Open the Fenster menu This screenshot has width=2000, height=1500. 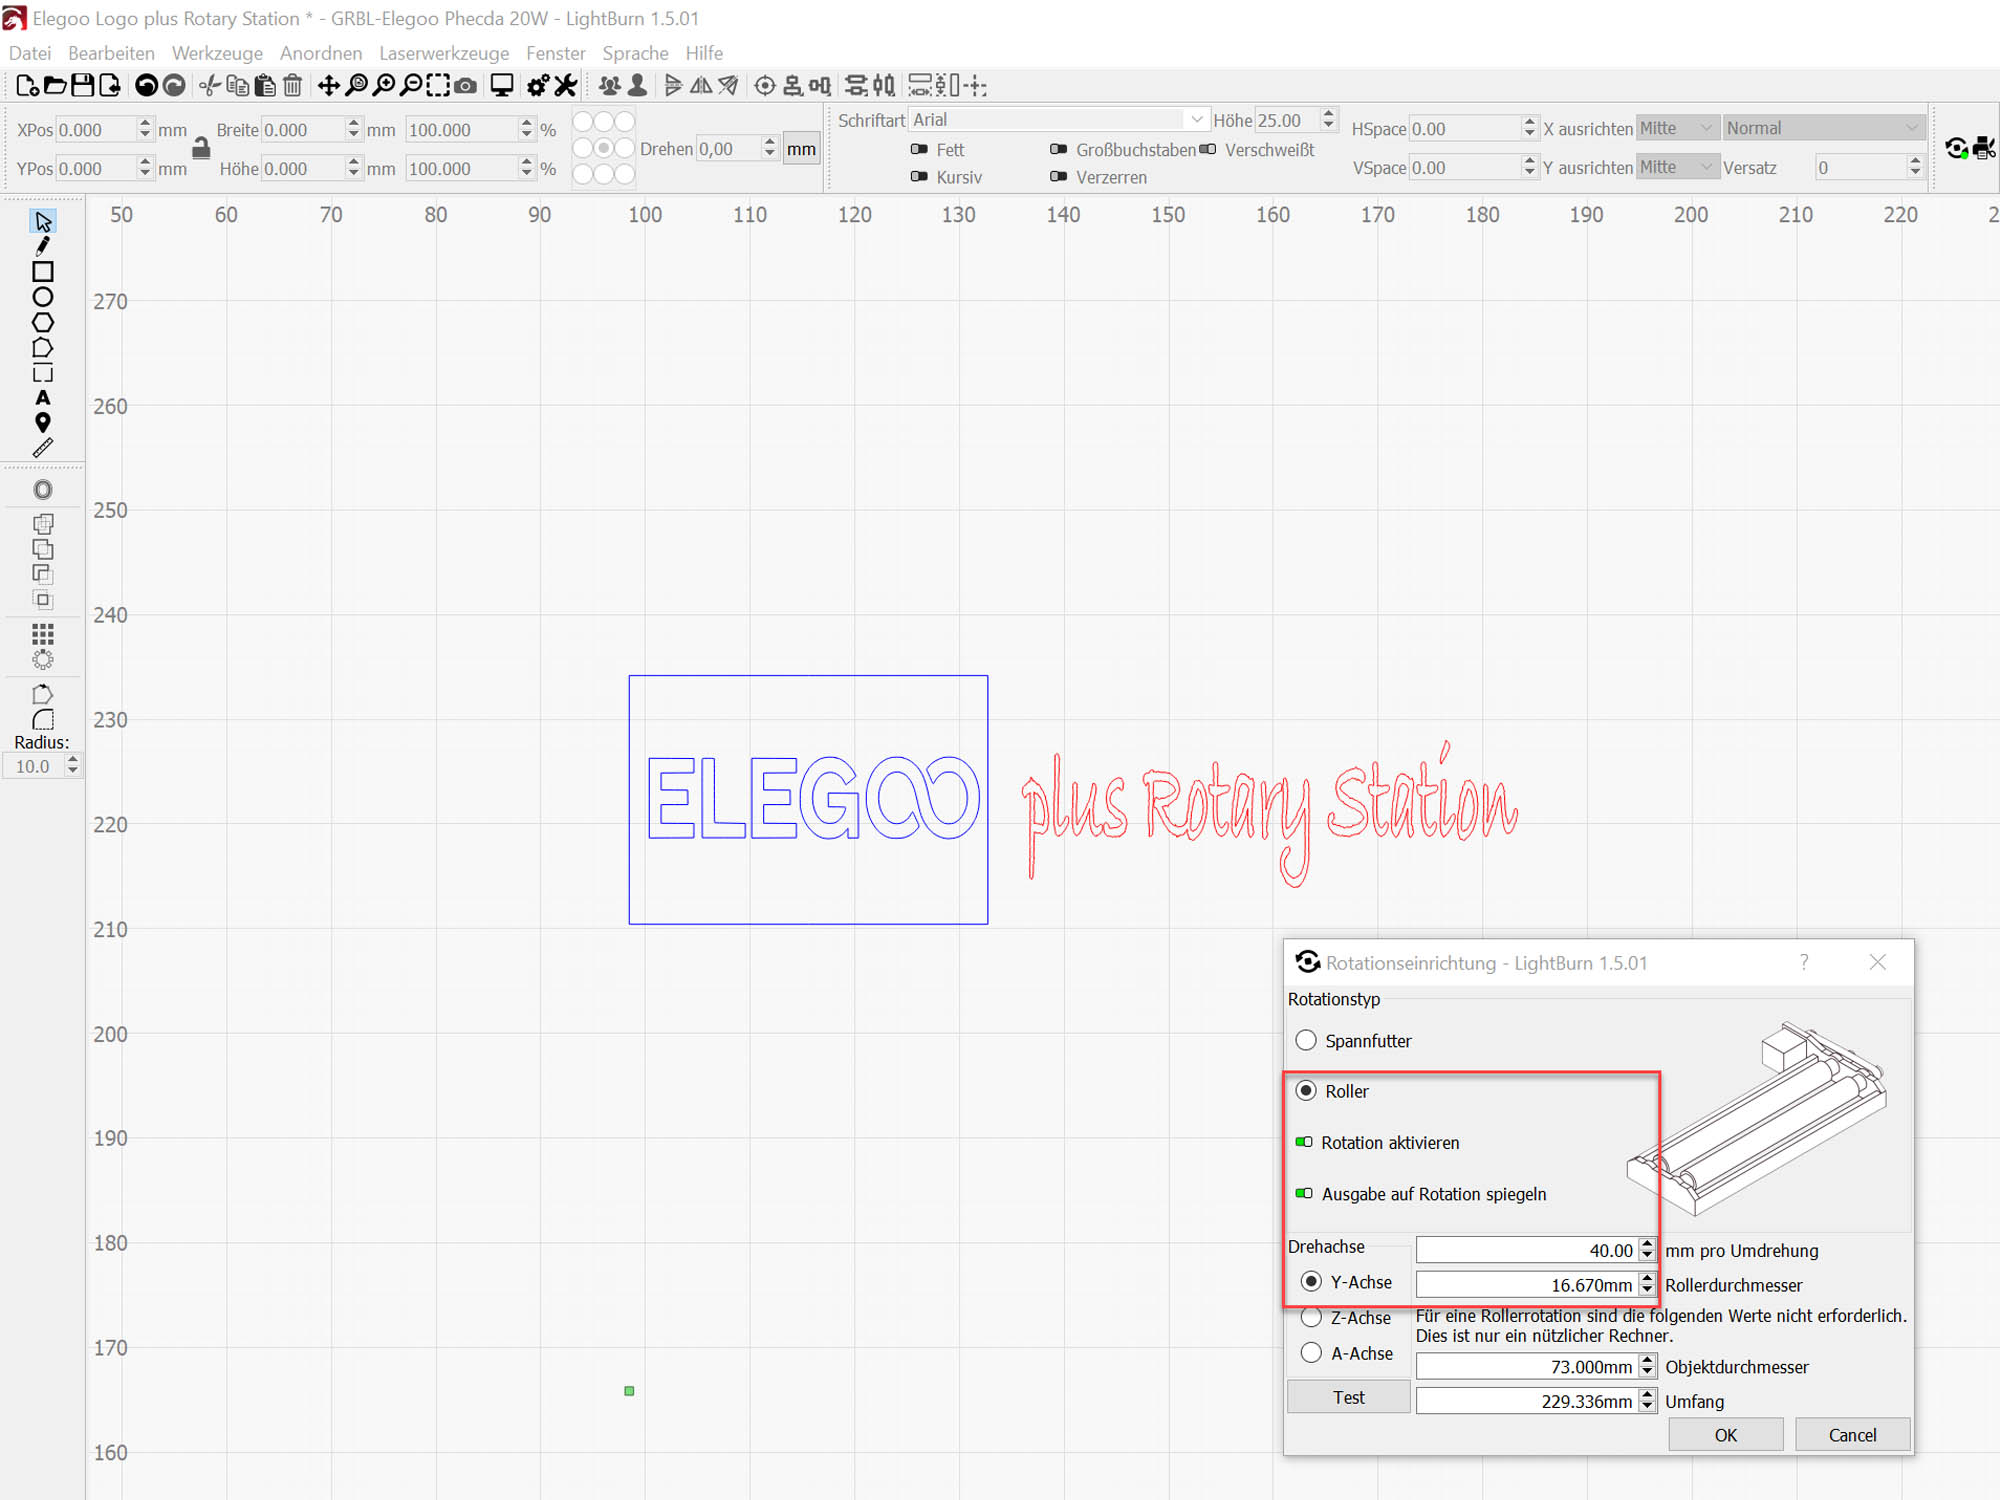556,53
